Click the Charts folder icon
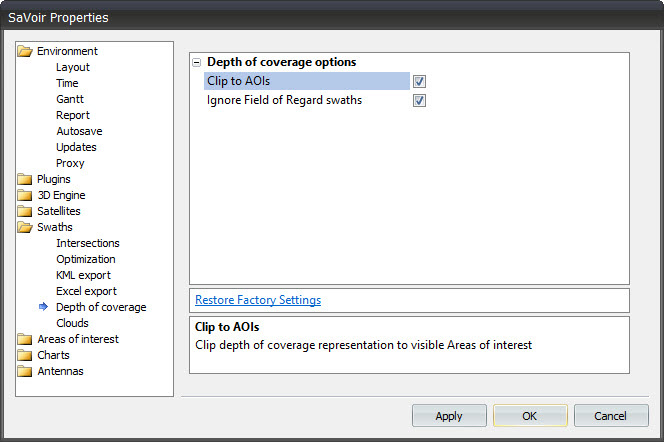The height and width of the screenshot is (442, 664). tap(26, 355)
